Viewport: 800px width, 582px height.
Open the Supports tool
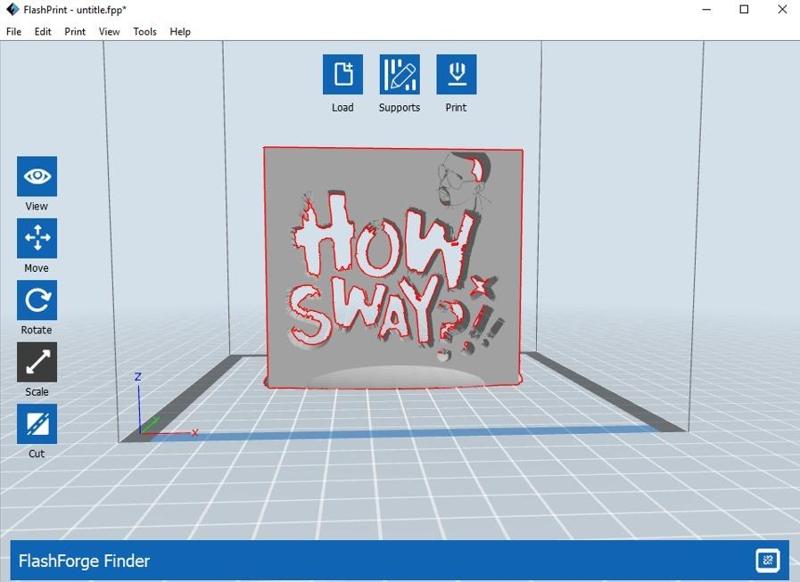(x=399, y=74)
